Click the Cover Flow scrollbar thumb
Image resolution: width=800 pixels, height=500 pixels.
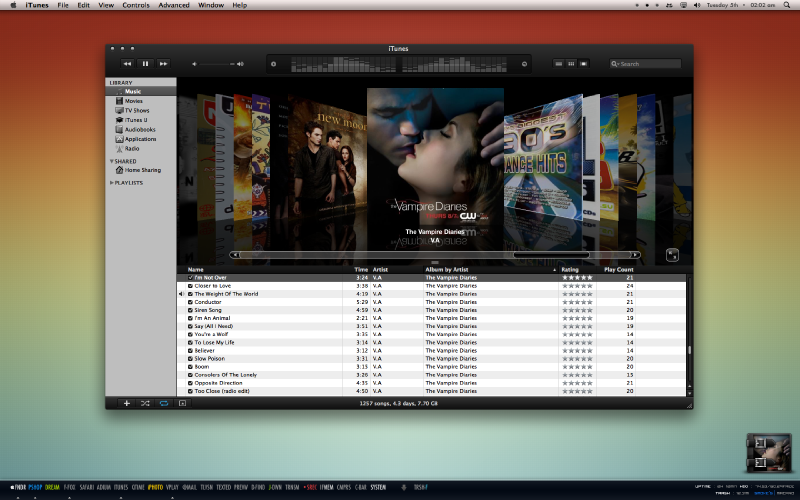point(551,255)
